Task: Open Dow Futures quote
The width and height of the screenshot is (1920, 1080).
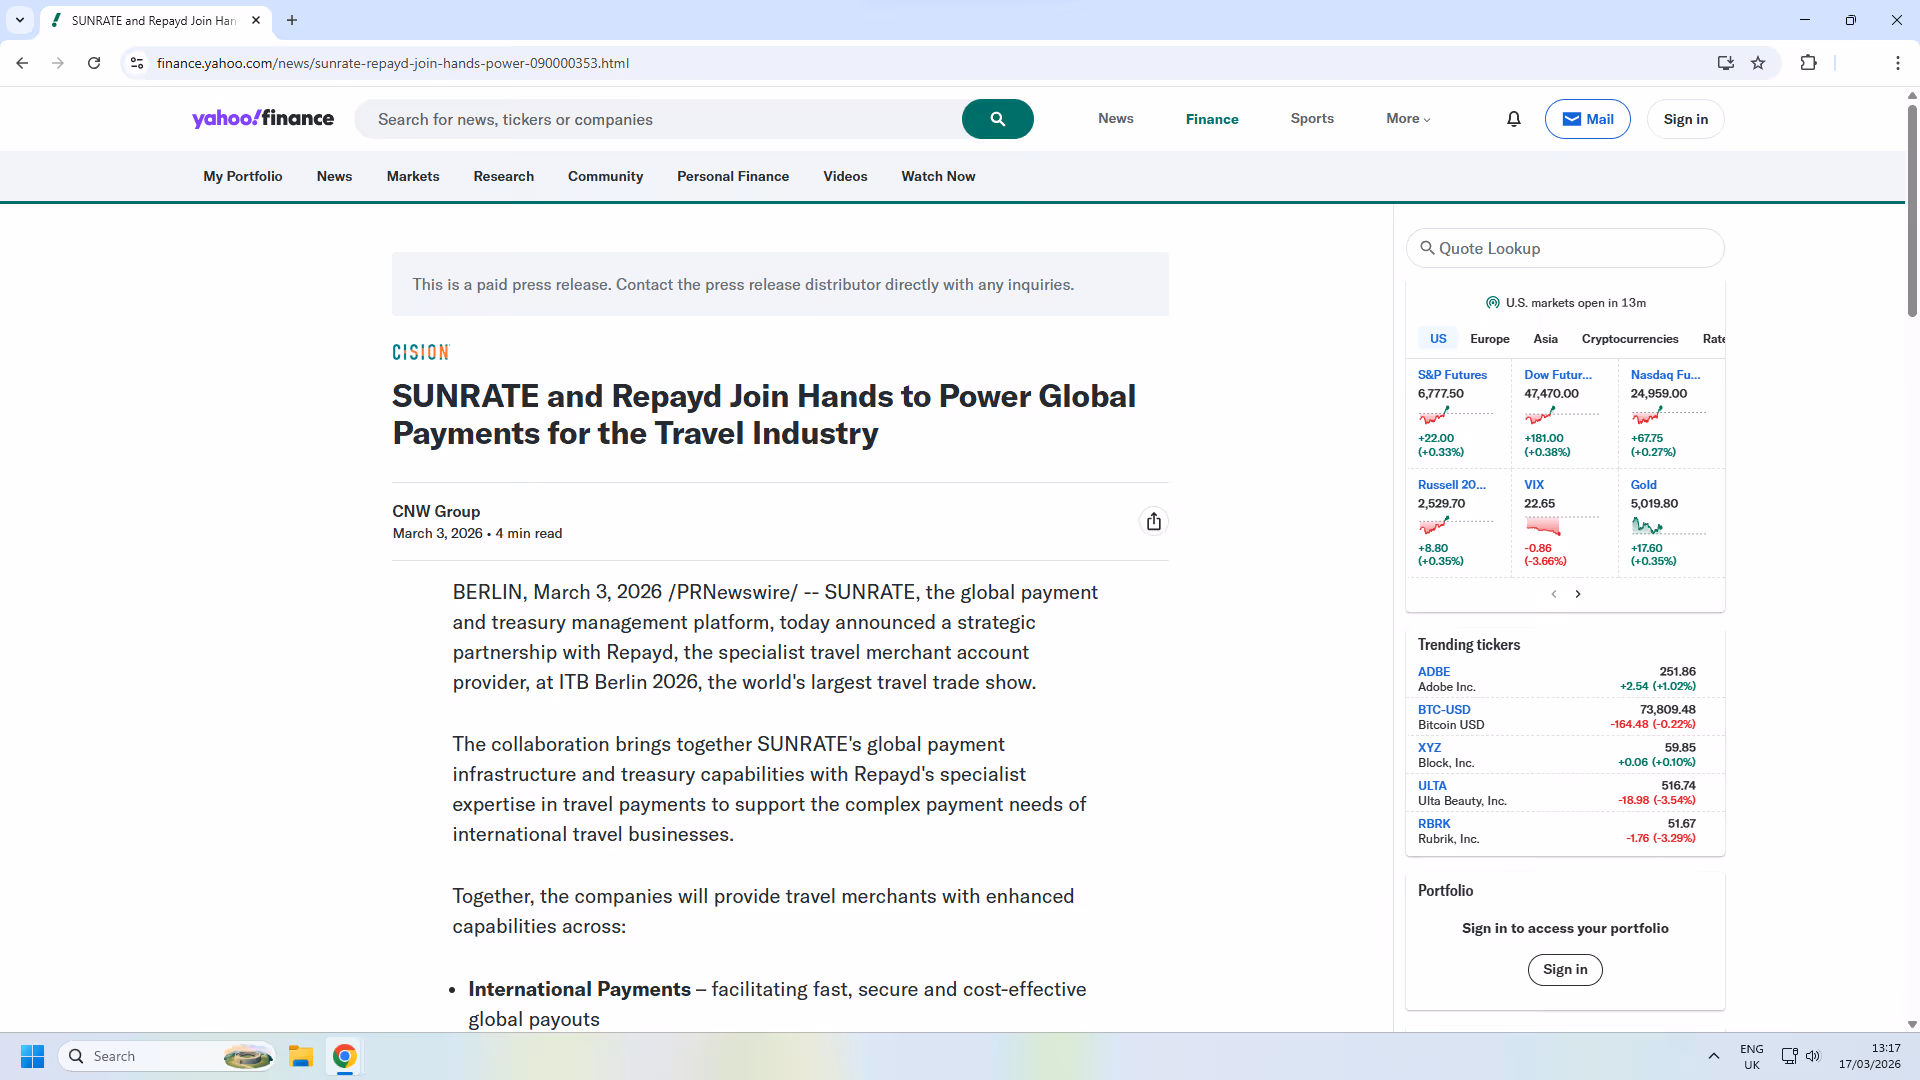Action: point(1558,375)
